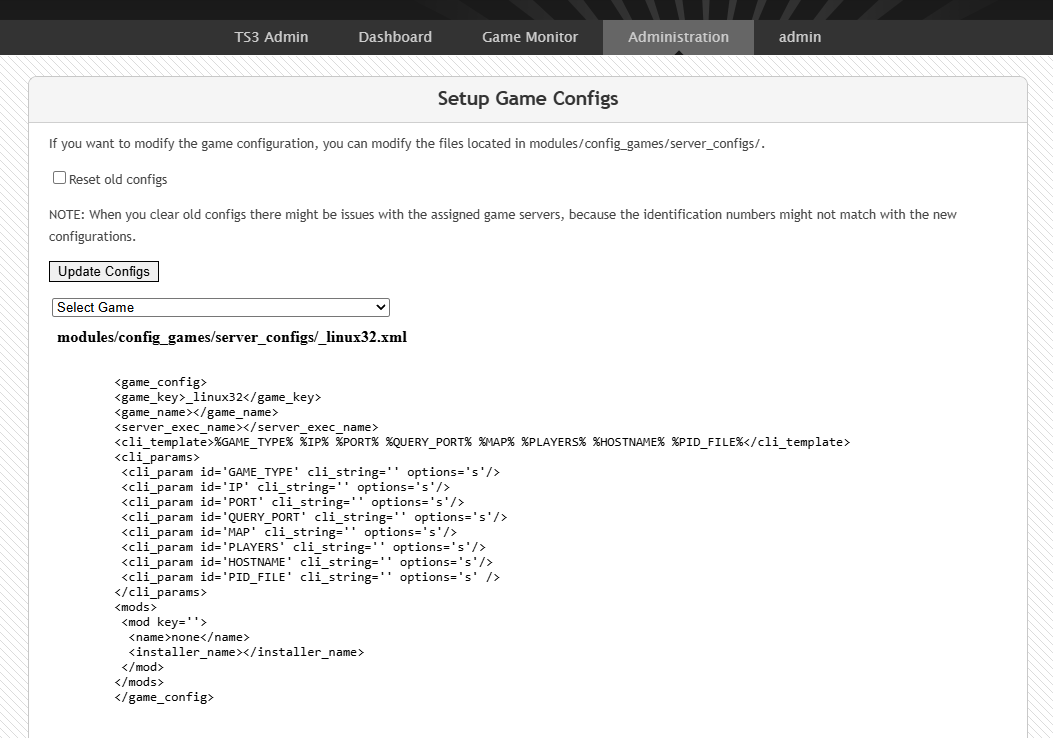Viewport: 1053px width, 738px height.
Task: Click the closing </cli_params> tag
Action: pos(161,592)
